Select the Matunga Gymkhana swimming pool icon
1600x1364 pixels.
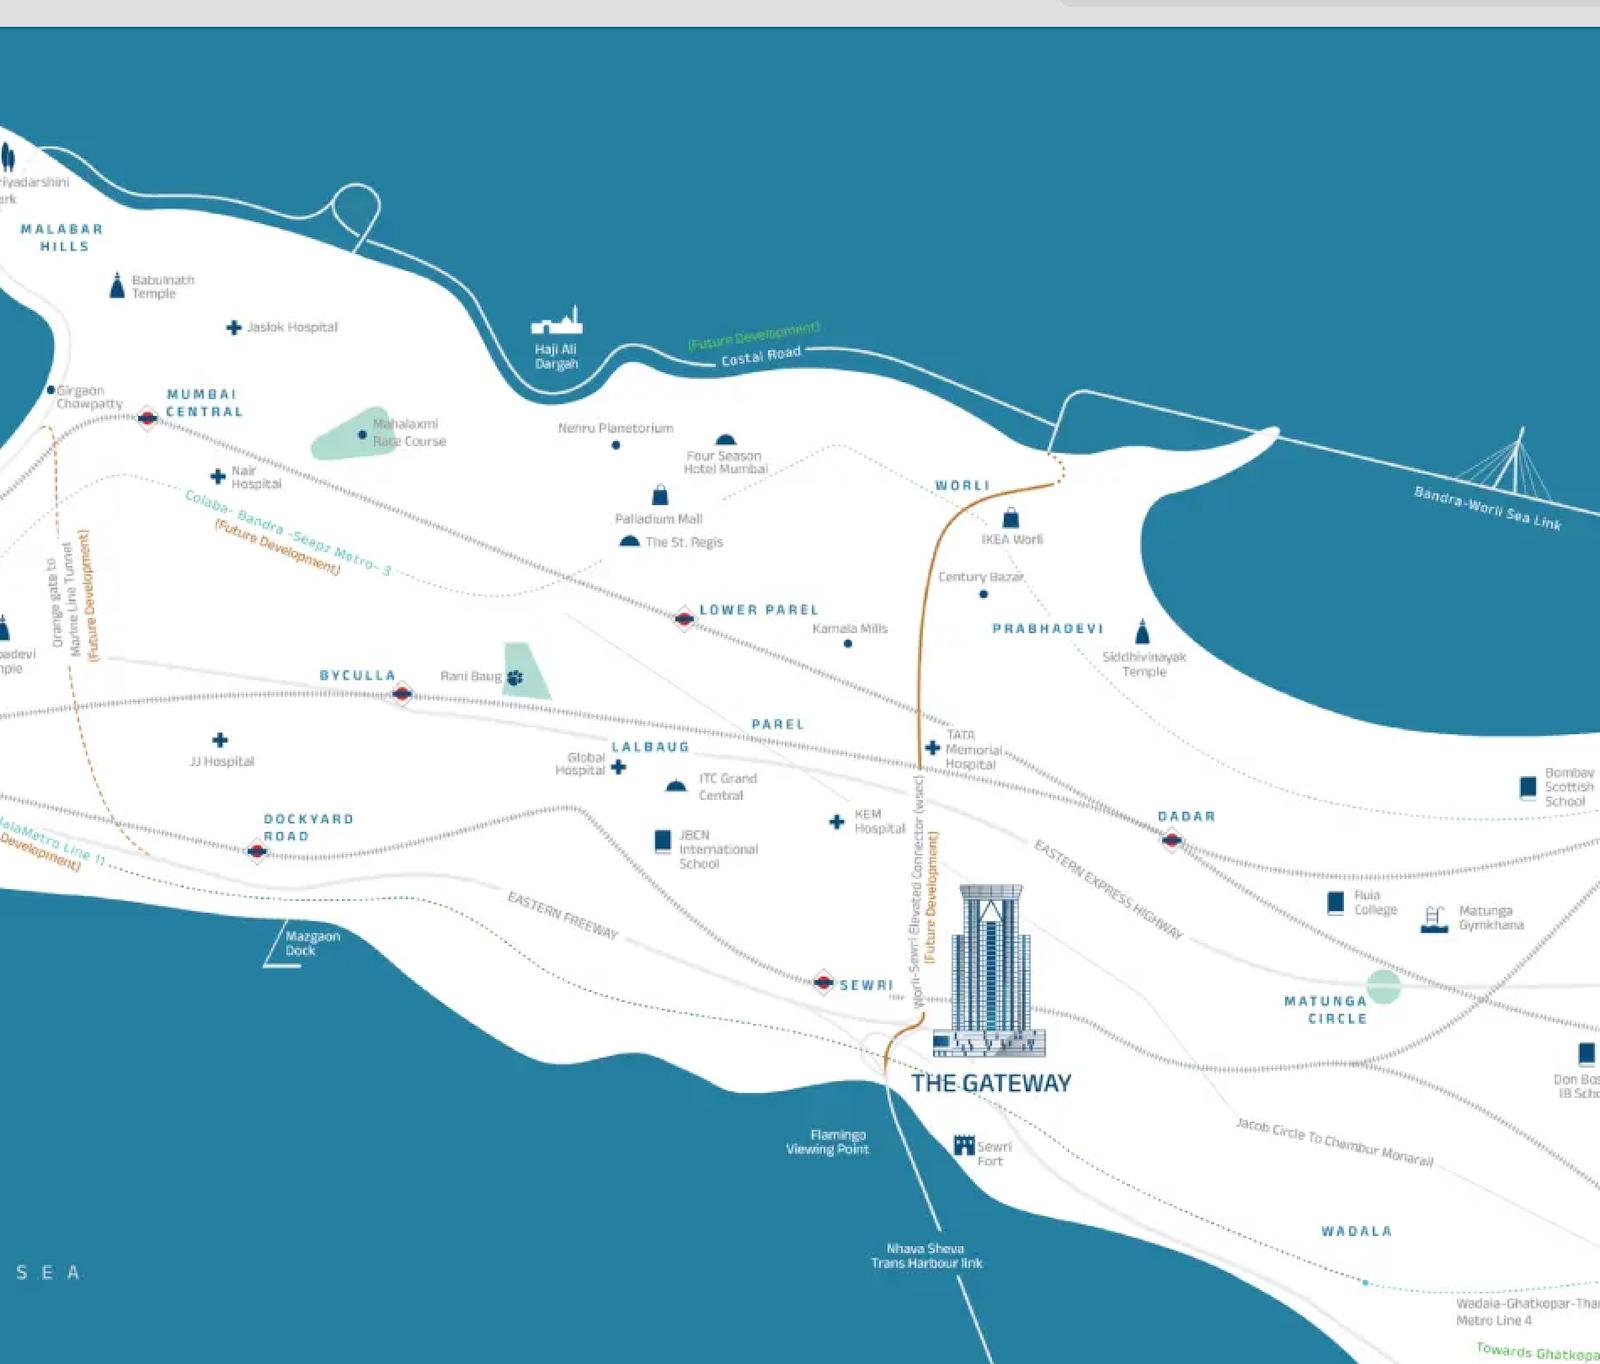pos(1434,919)
